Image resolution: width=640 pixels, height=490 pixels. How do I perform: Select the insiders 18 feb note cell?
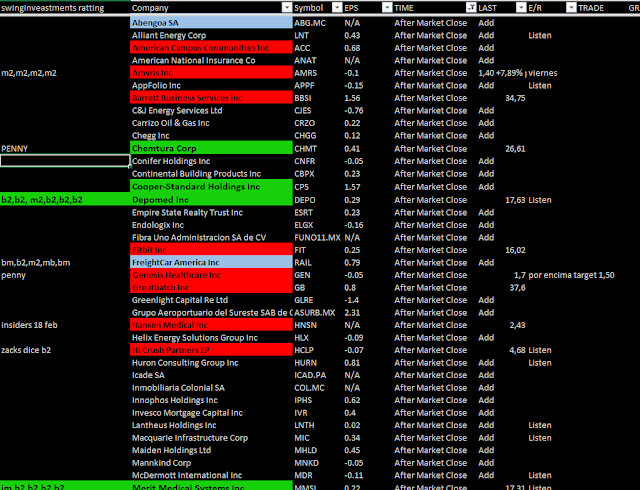65,325
